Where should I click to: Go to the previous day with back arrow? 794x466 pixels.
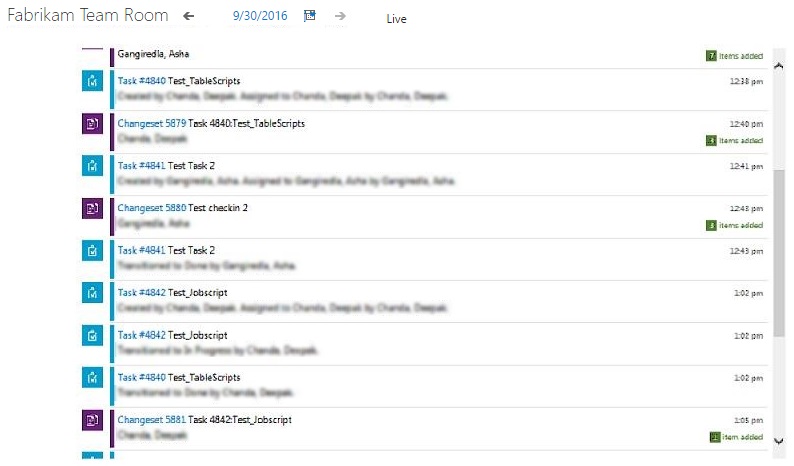point(189,17)
